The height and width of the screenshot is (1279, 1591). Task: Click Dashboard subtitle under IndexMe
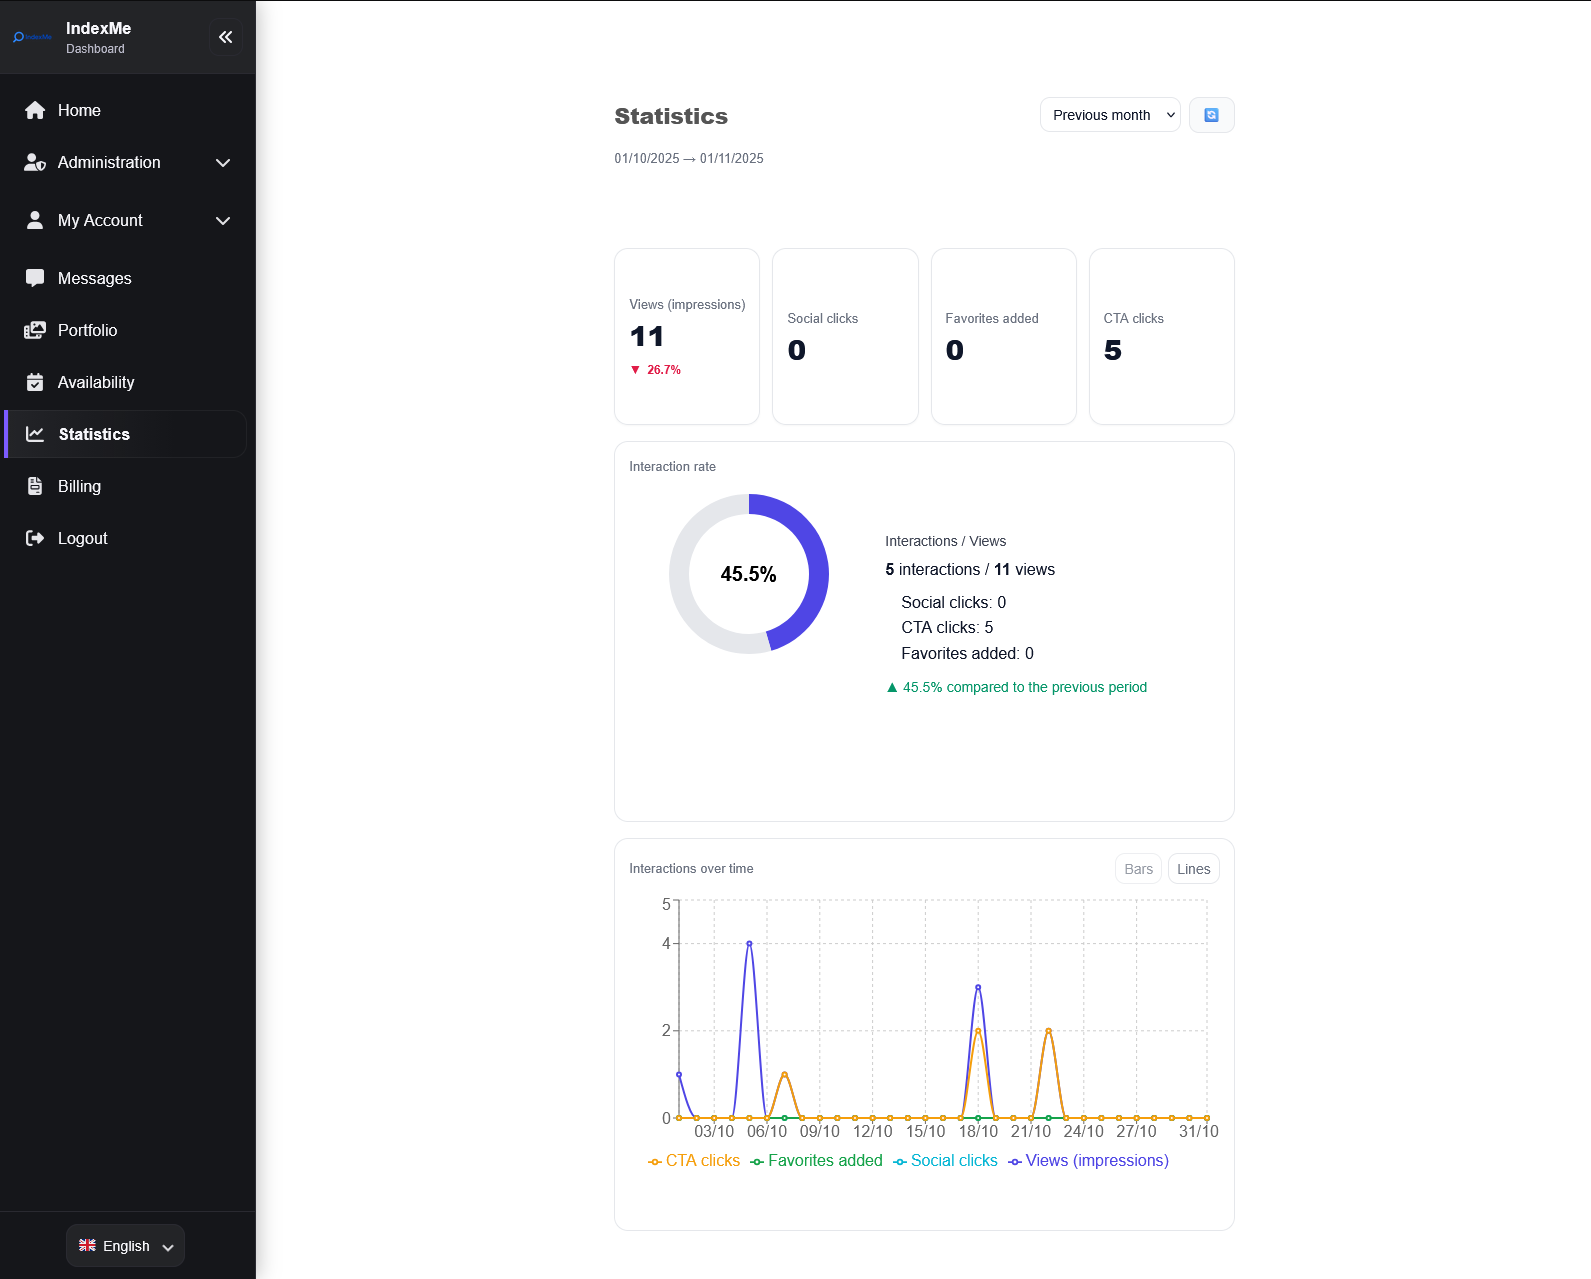point(95,49)
